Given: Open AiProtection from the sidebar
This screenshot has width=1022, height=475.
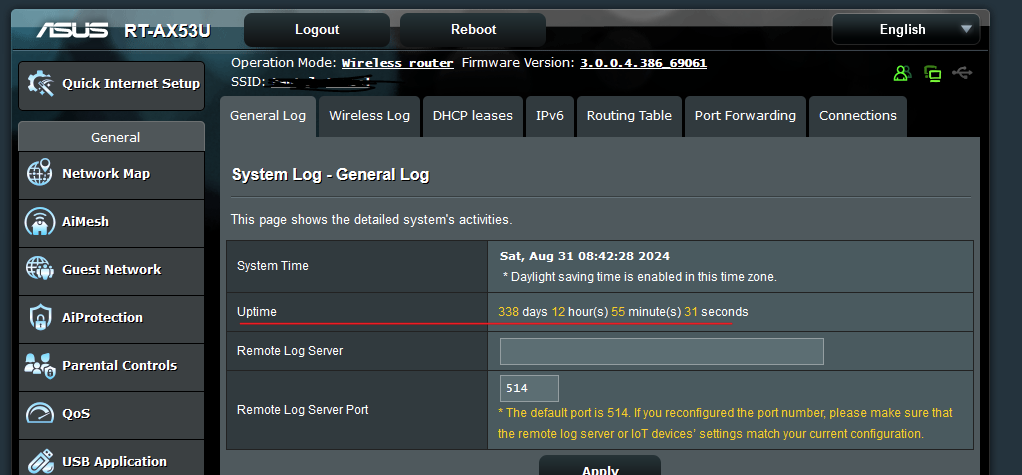Looking at the screenshot, I should [102, 317].
